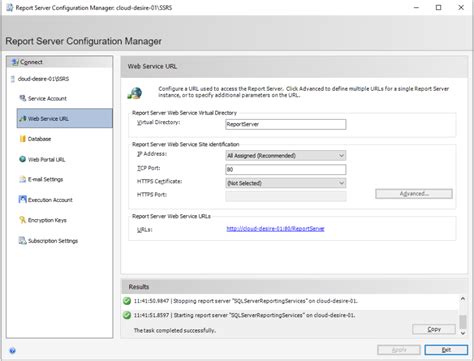474x361 pixels.
Task: Click 'Report Server Configuration Manager' banner title
Action: coord(83,41)
